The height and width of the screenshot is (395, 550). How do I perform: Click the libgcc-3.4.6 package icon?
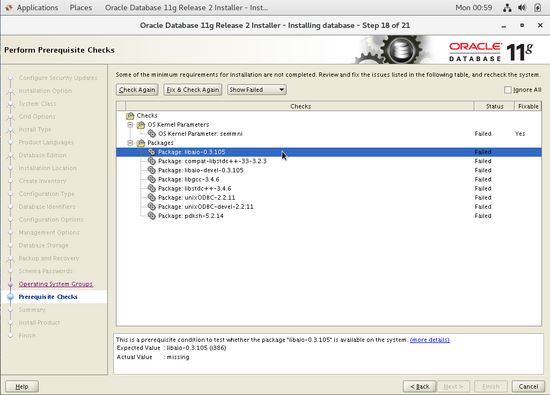(152, 179)
